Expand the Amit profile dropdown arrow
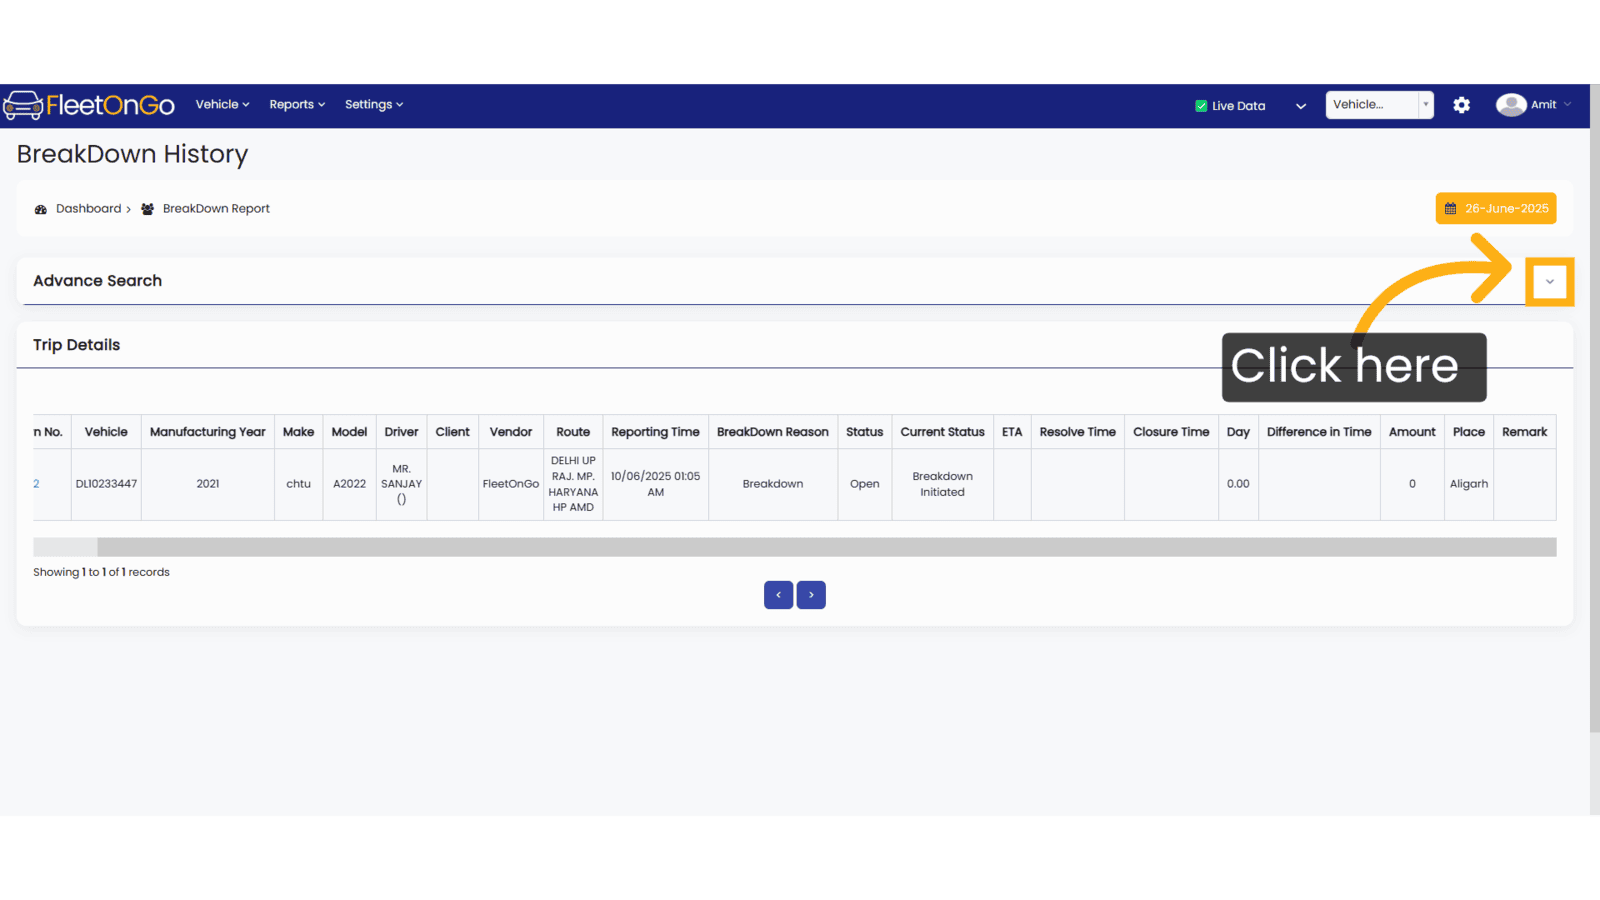Viewport: 1600px width, 900px height. pyautogui.click(x=1567, y=105)
